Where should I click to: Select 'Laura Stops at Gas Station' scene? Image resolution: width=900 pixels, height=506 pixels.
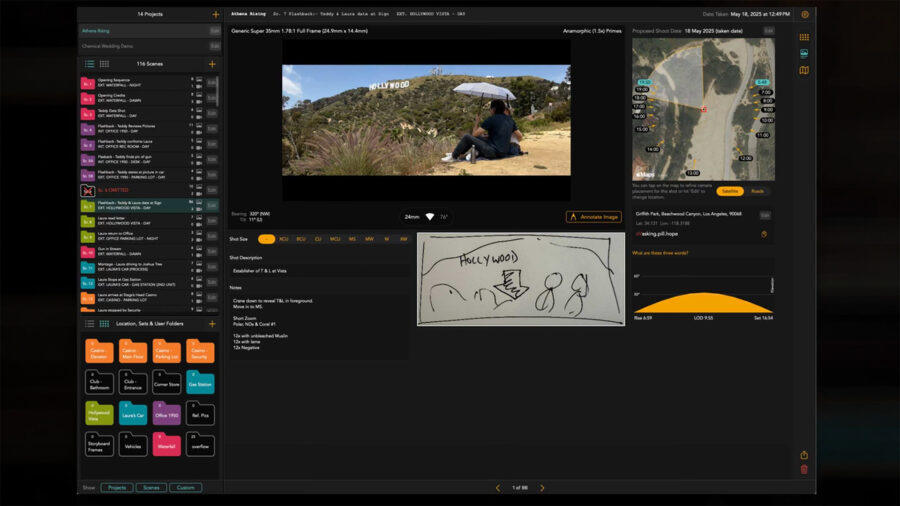coord(149,282)
